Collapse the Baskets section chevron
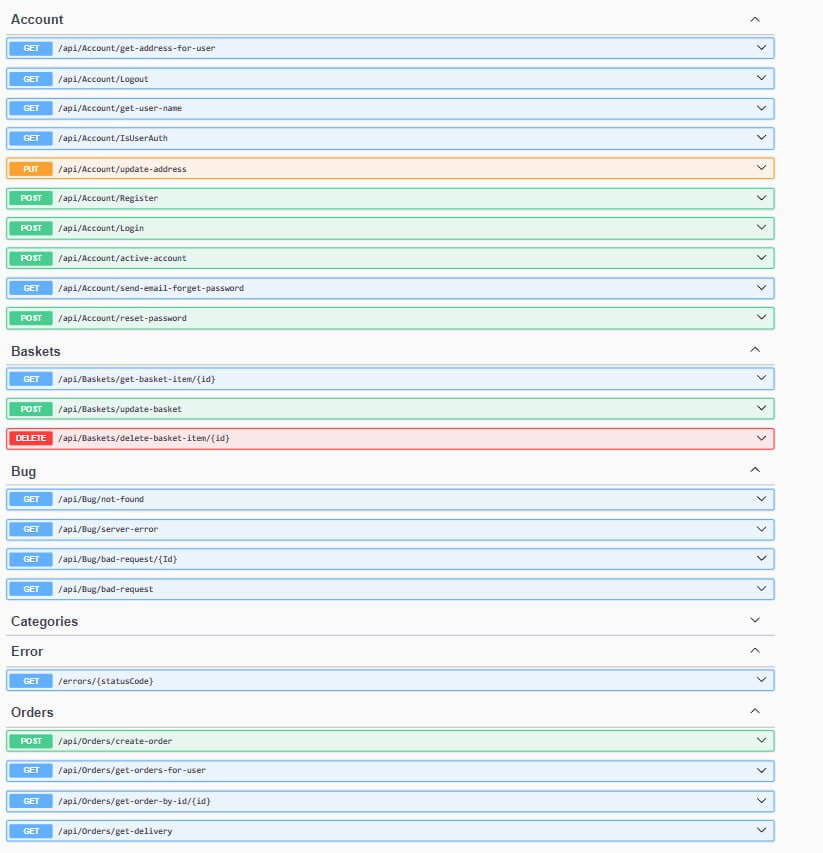The width and height of the screenshot is (823, 853). pos(755,350)
